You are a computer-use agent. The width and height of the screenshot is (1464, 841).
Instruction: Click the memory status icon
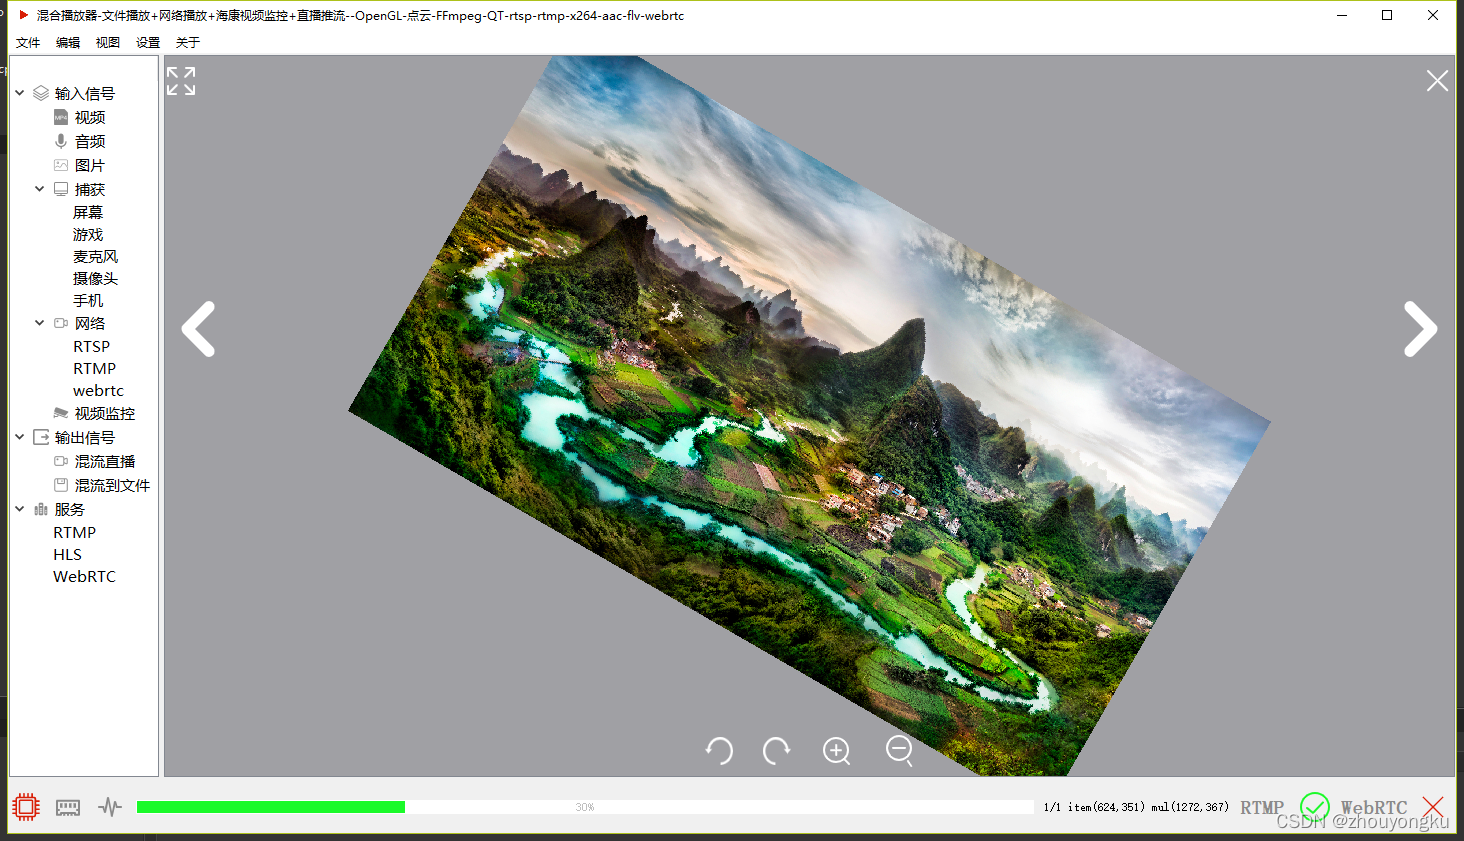(x=68, y=807)
